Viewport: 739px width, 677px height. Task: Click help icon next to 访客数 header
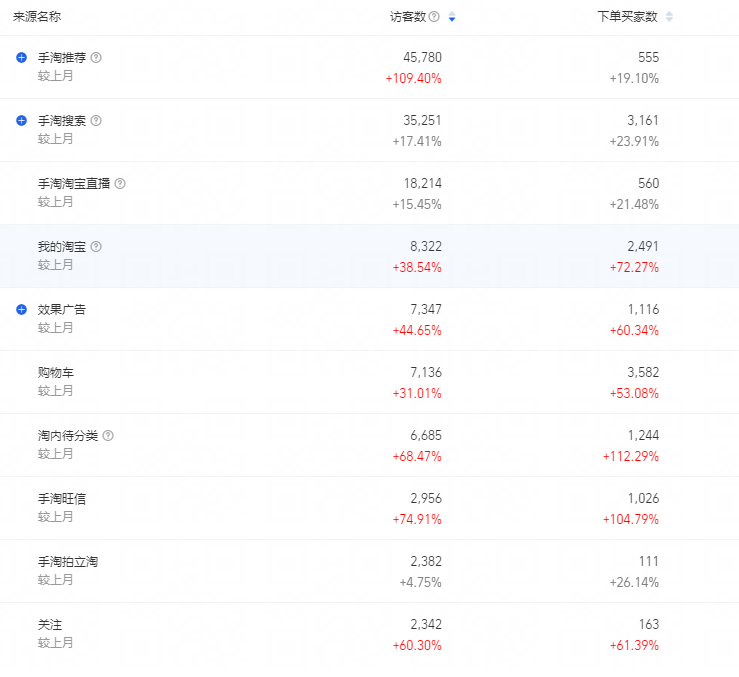pyautogui.click(x=434, y=17)
